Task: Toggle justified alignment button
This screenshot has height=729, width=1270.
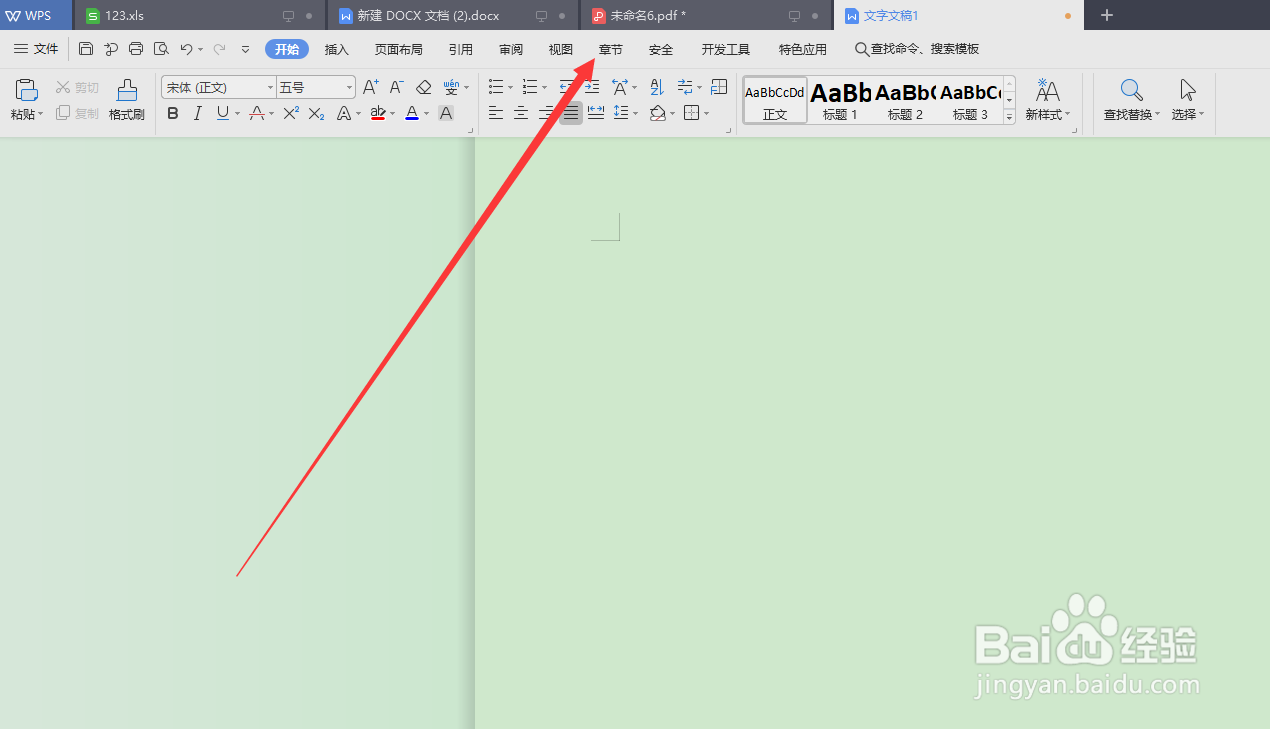Action: [x=571, y=114]
